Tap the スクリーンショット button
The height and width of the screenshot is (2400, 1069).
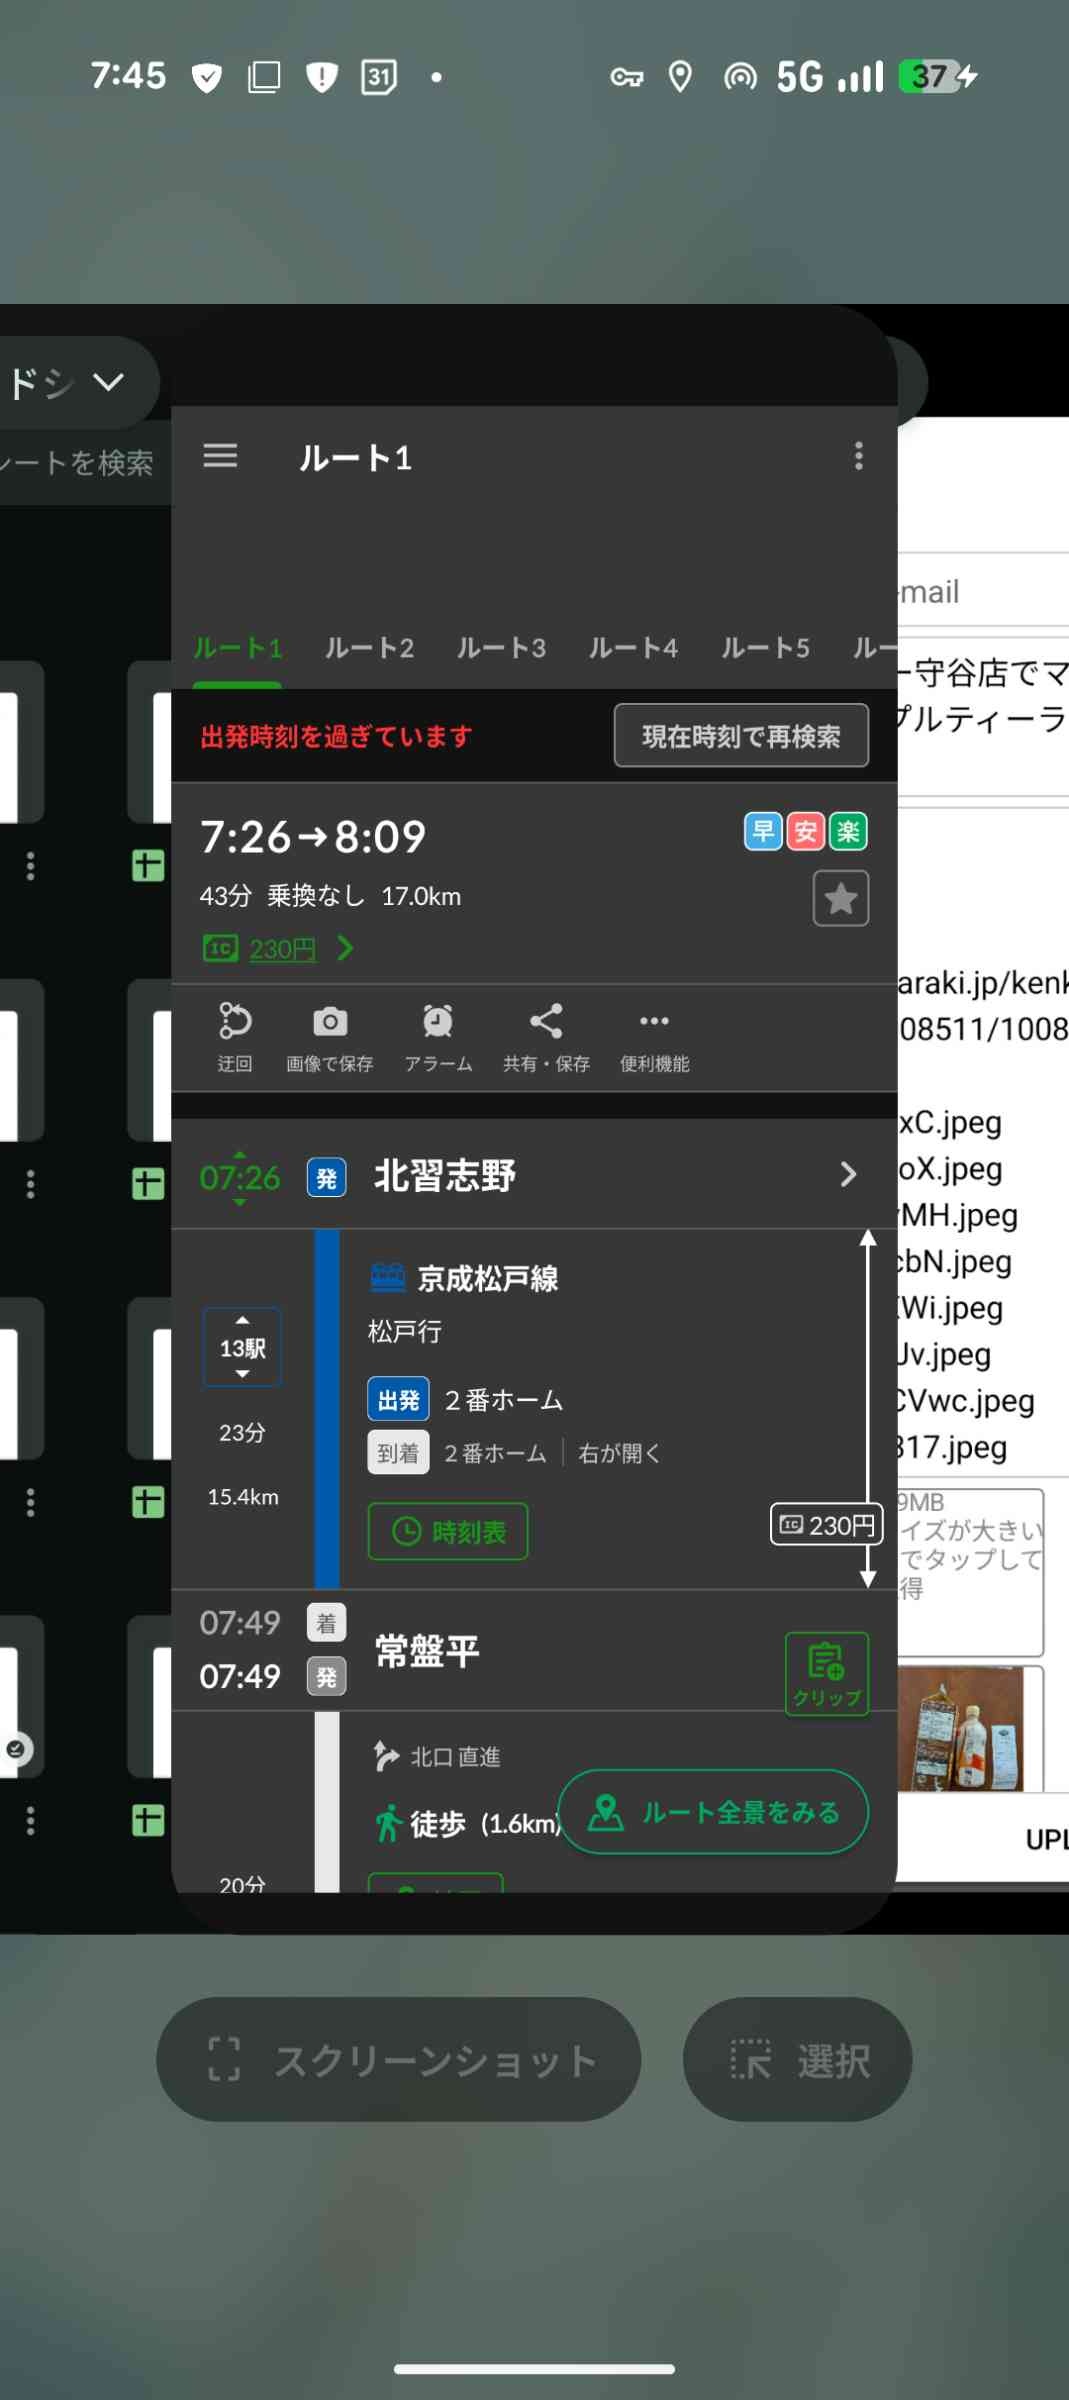(398, 2060)
